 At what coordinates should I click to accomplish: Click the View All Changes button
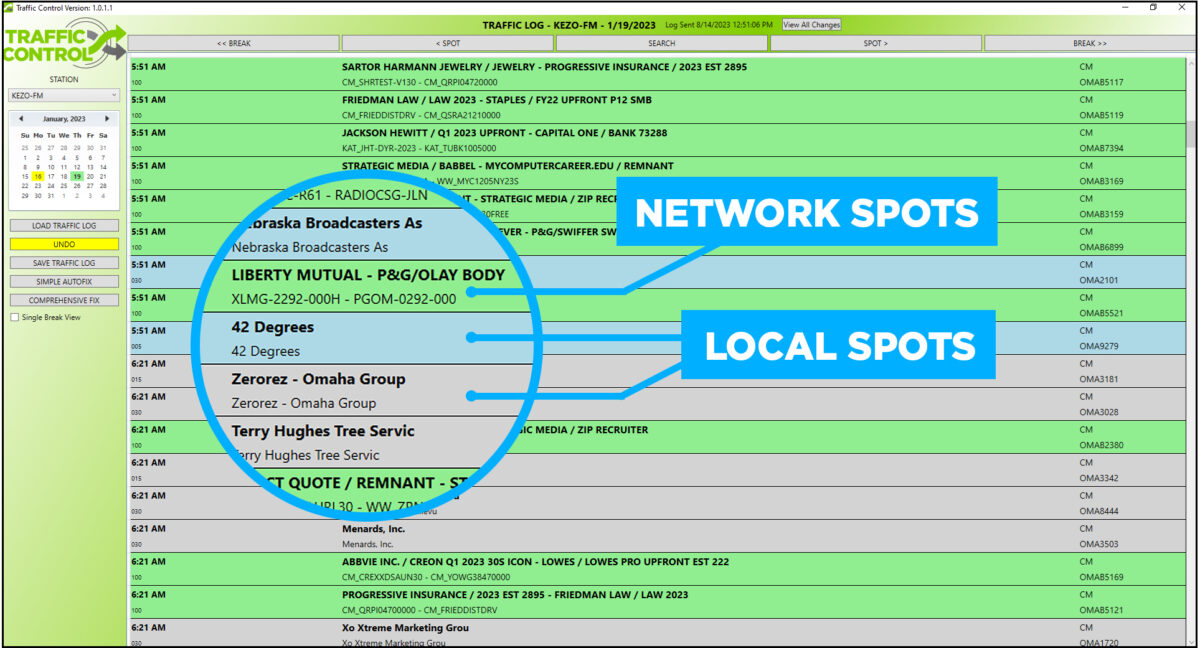click(x=811, y=25)
